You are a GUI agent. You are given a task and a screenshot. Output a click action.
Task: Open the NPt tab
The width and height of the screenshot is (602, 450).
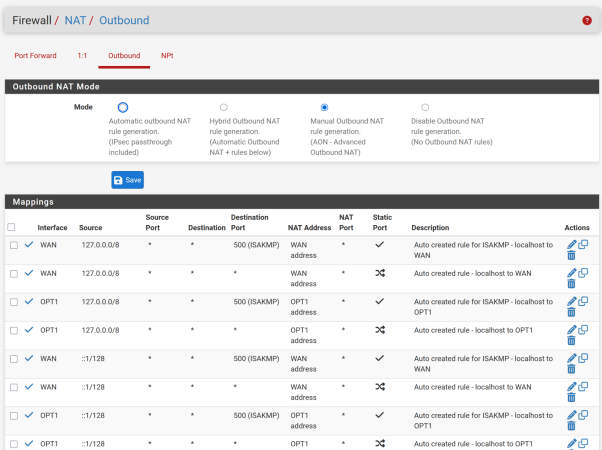(167, 56)
